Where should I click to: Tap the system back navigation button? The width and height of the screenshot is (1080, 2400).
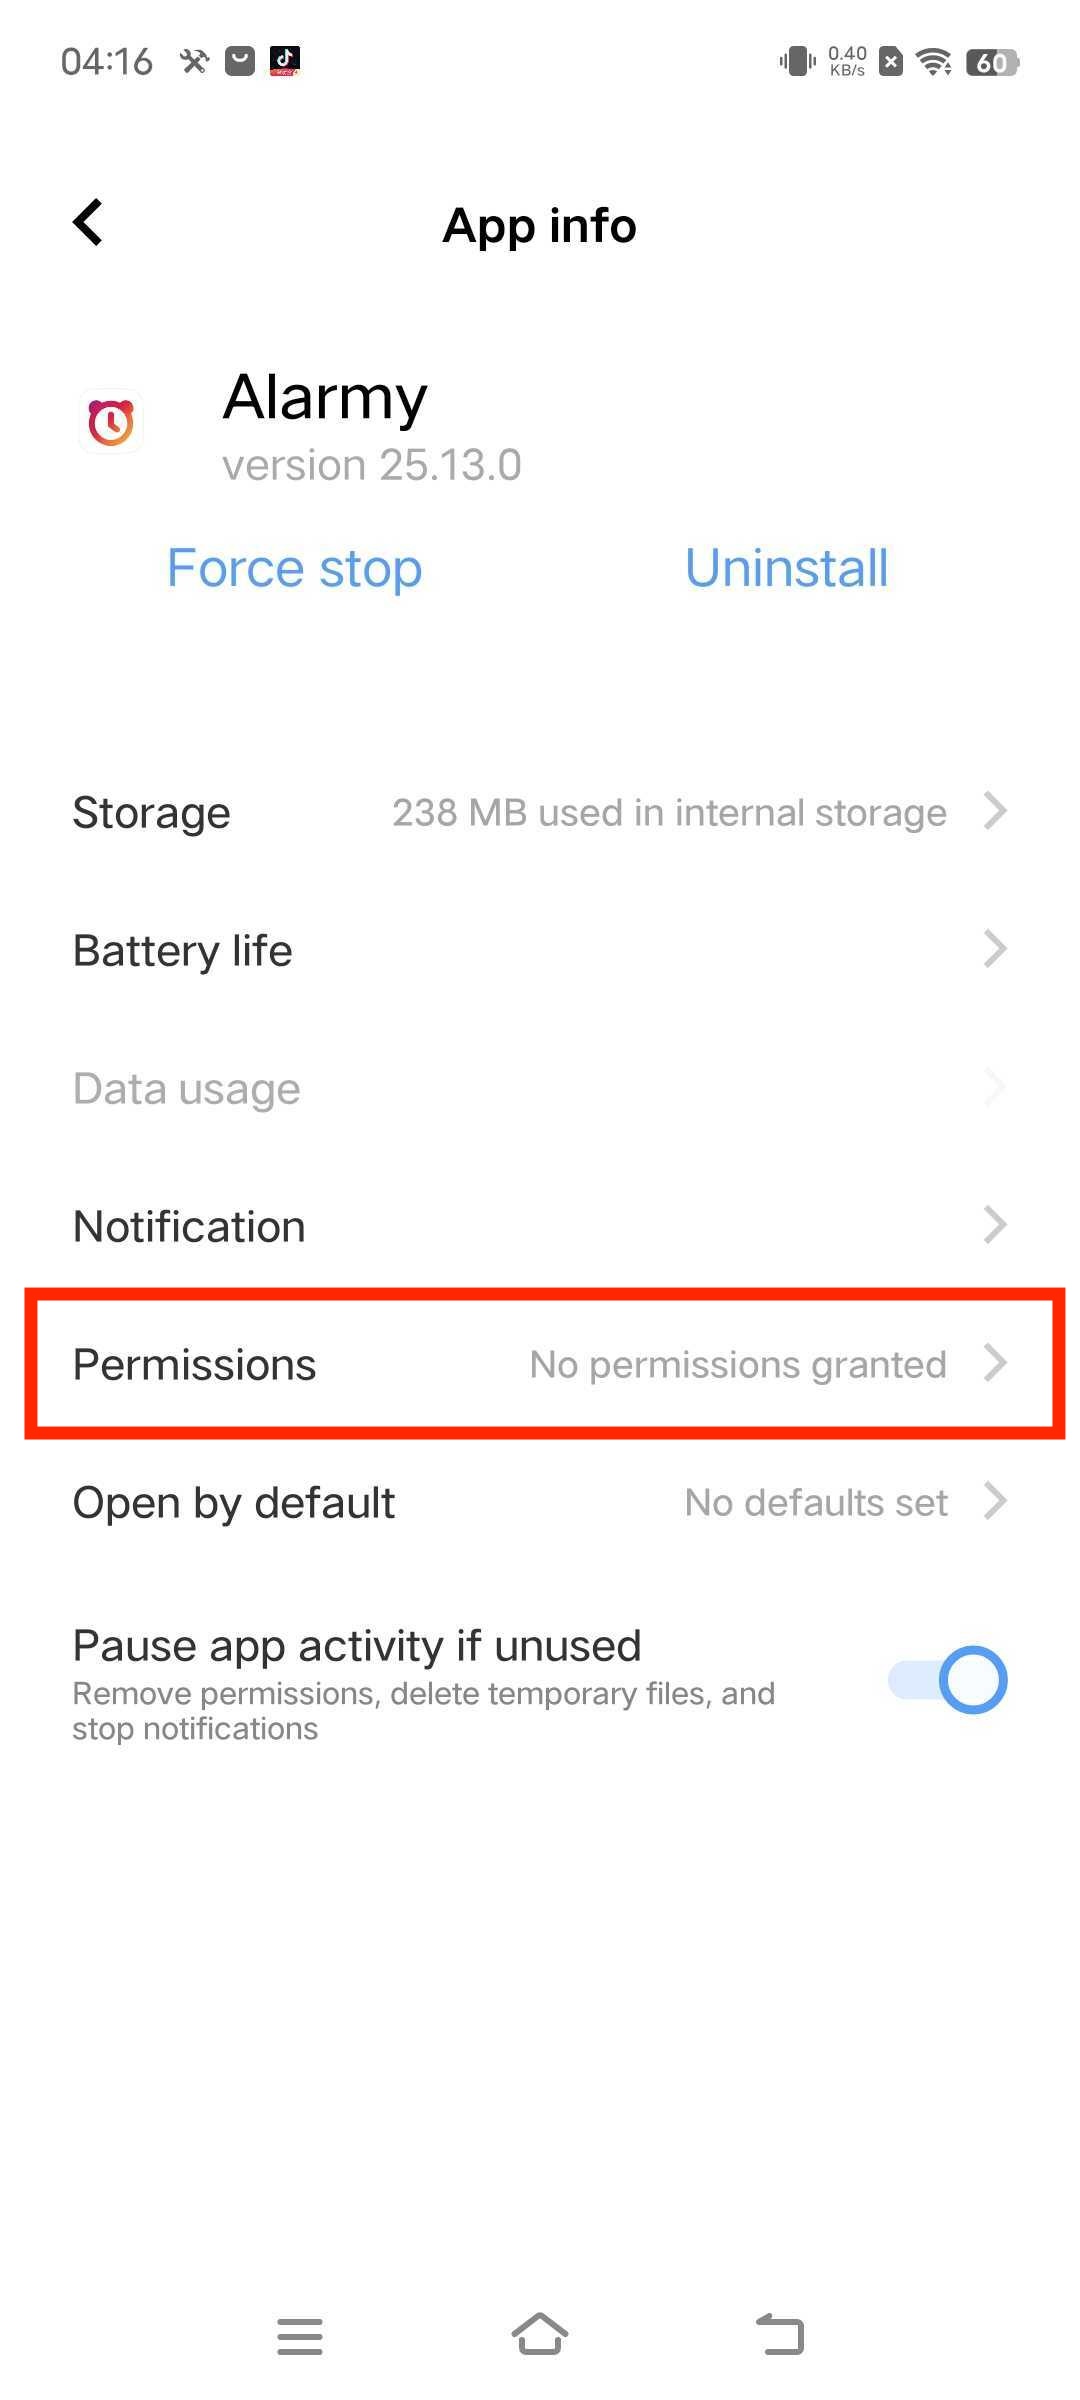pos(780,2334)
